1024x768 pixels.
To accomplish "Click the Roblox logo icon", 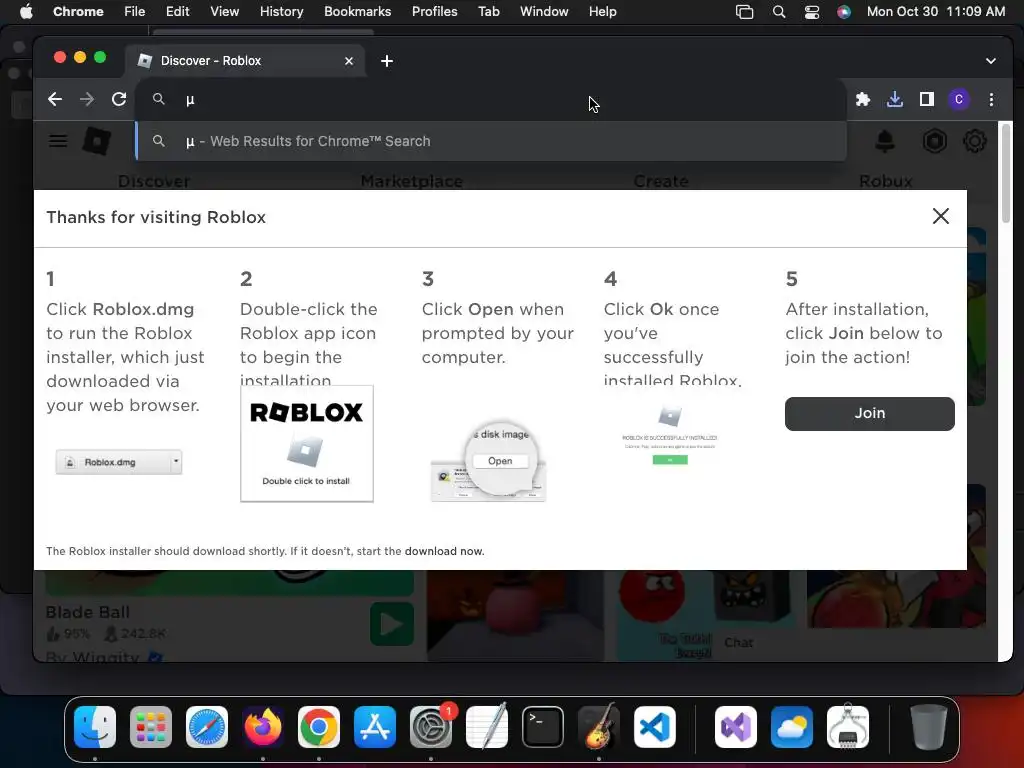I will click(x=97, y=141).
